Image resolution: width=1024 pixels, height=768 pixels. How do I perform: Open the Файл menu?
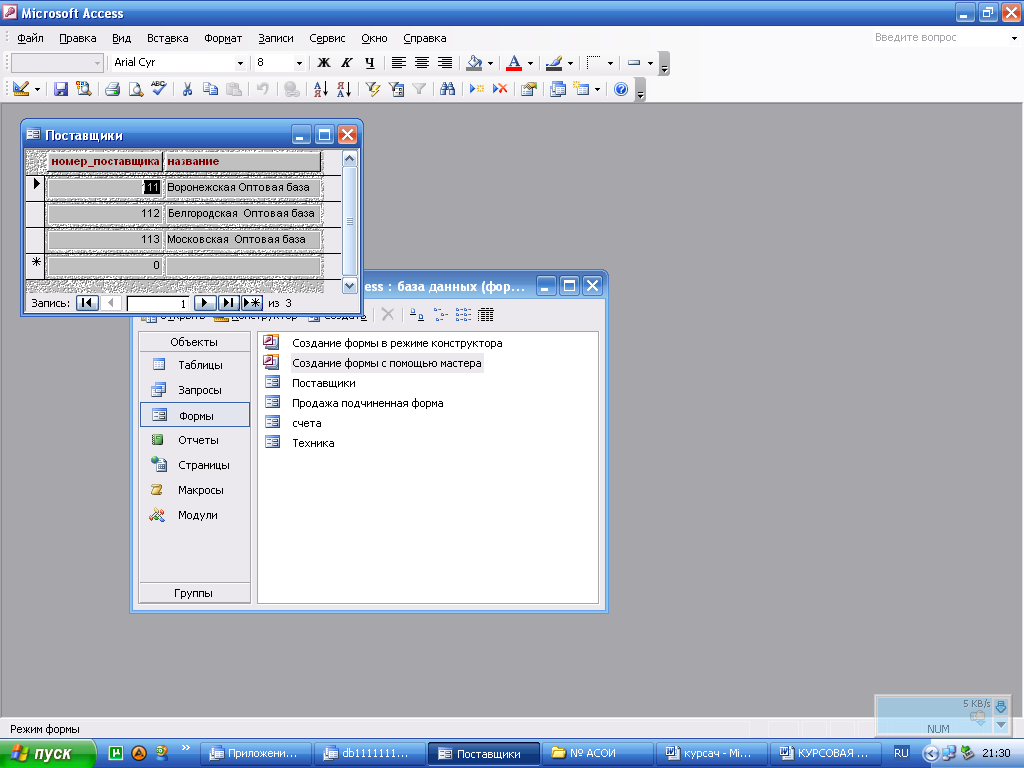(30, 39)
